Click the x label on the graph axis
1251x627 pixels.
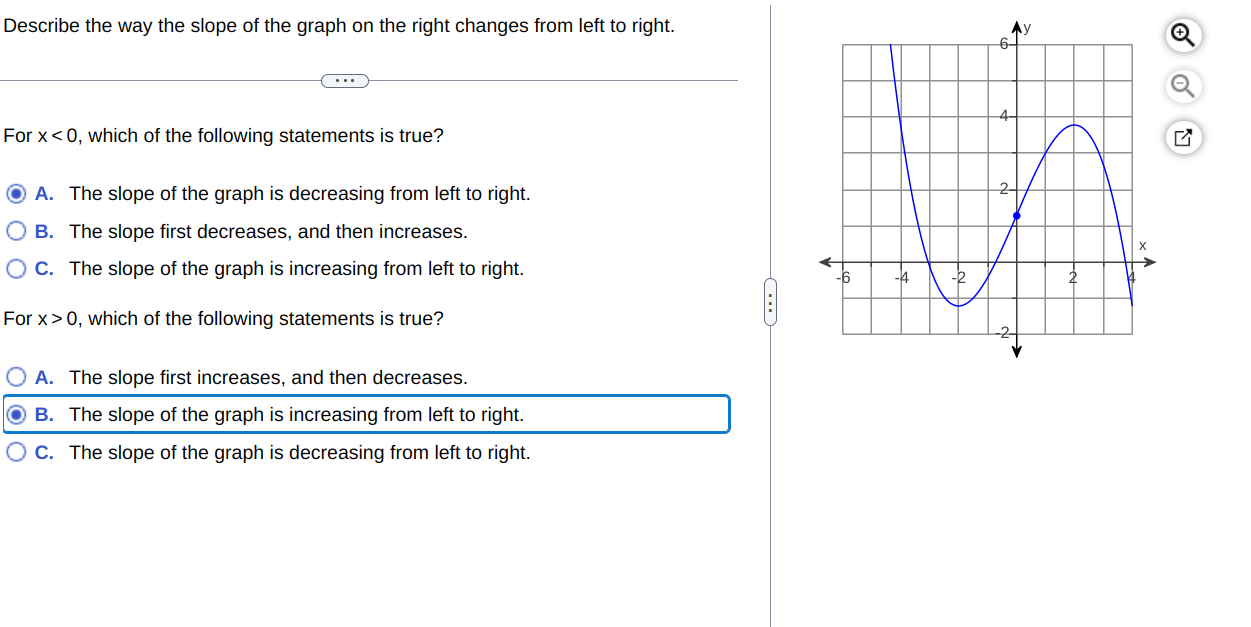[x=1143, y=245]
